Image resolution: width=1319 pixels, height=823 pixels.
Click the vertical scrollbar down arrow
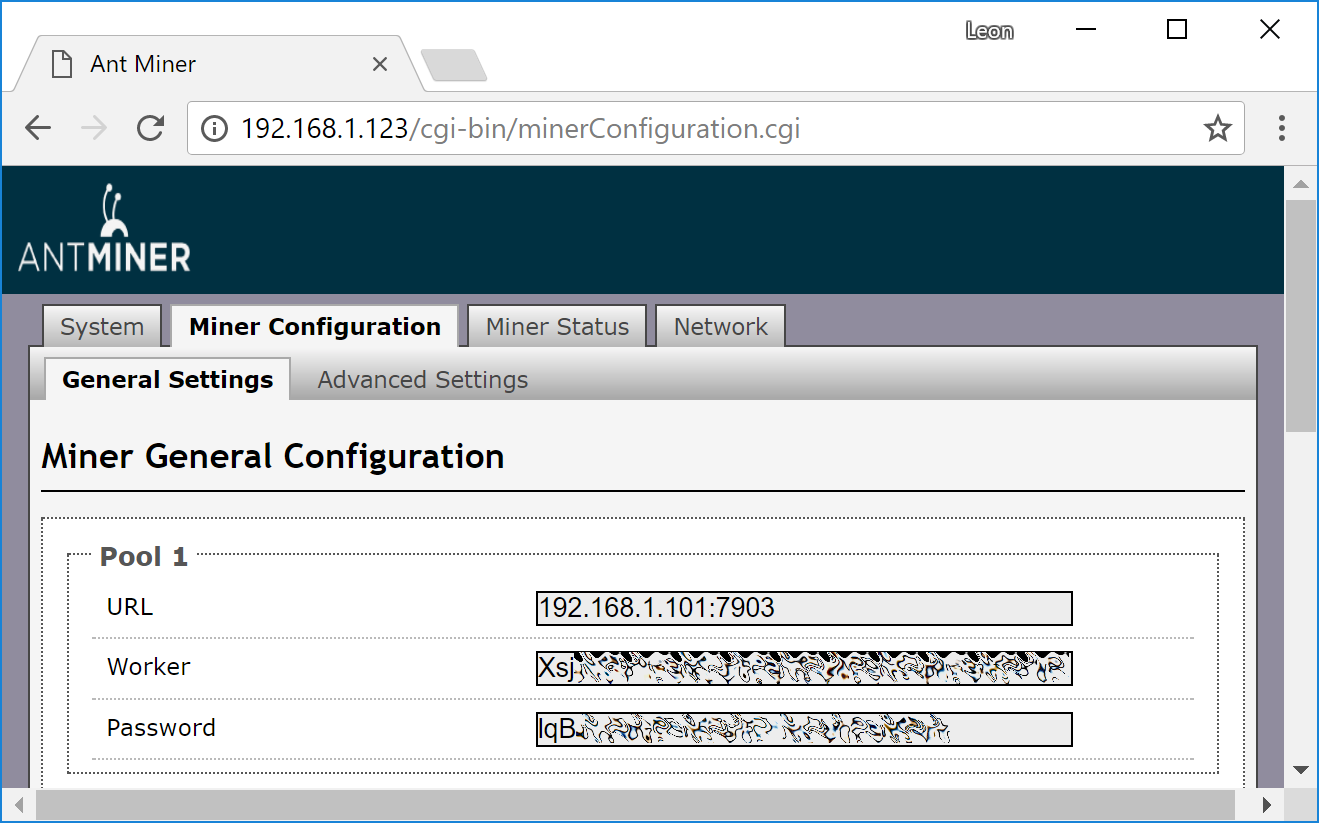pos(1301,769)
